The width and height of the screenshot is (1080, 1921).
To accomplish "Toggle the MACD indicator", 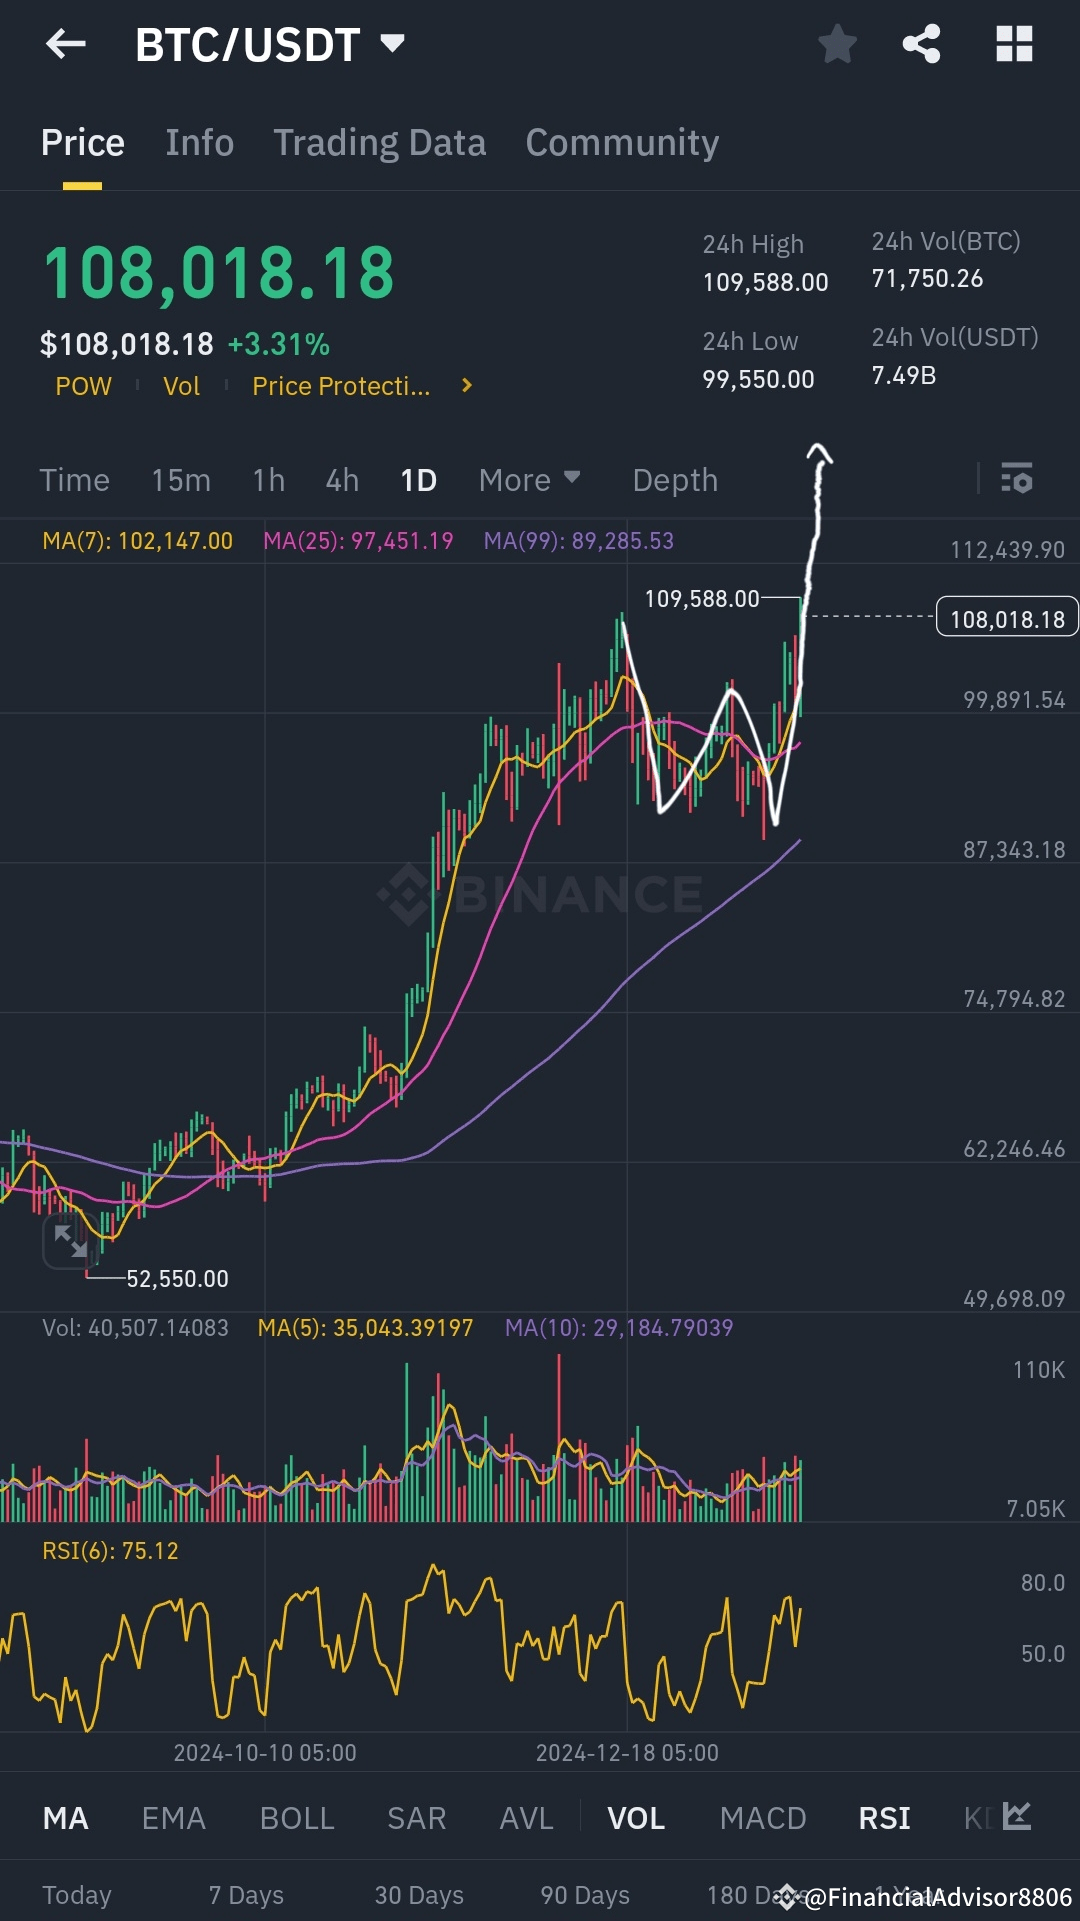I will click(x=763, y=1818).
